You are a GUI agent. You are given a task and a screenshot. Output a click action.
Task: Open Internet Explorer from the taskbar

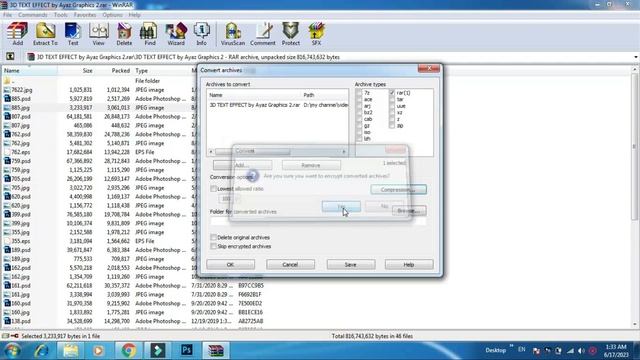(x=42, y=350)
